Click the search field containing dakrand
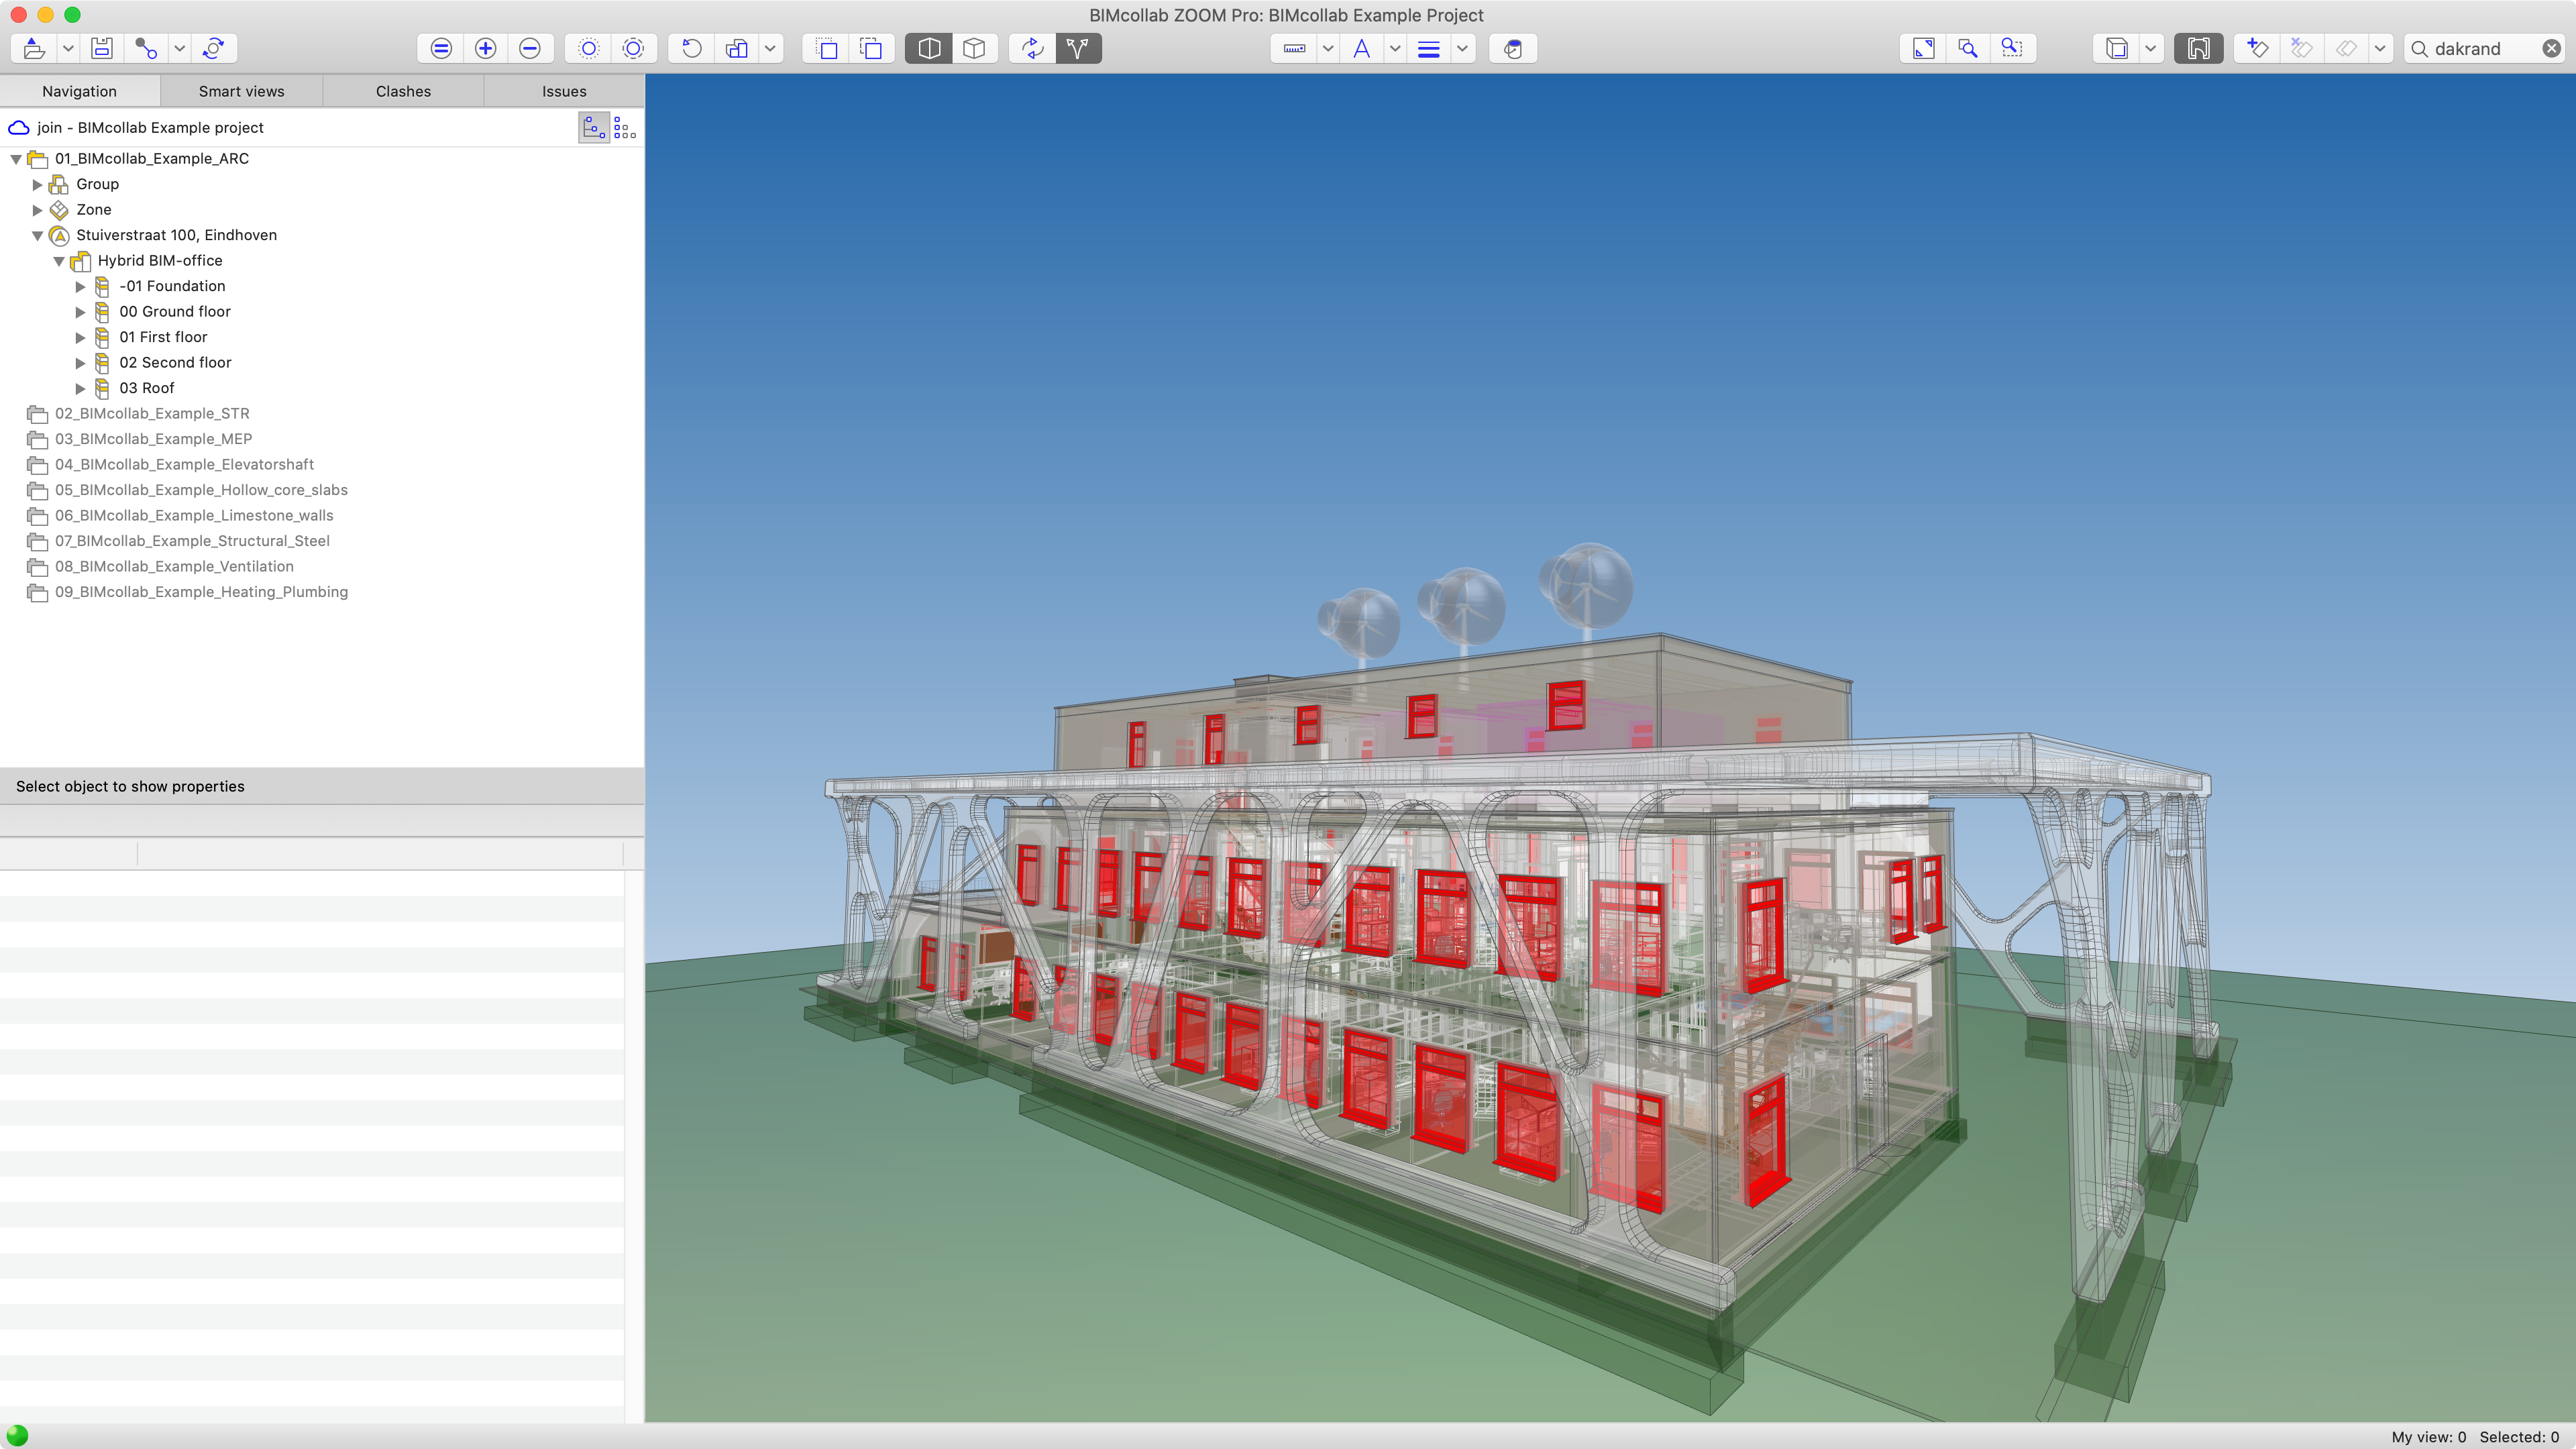 coord(2484,48)
